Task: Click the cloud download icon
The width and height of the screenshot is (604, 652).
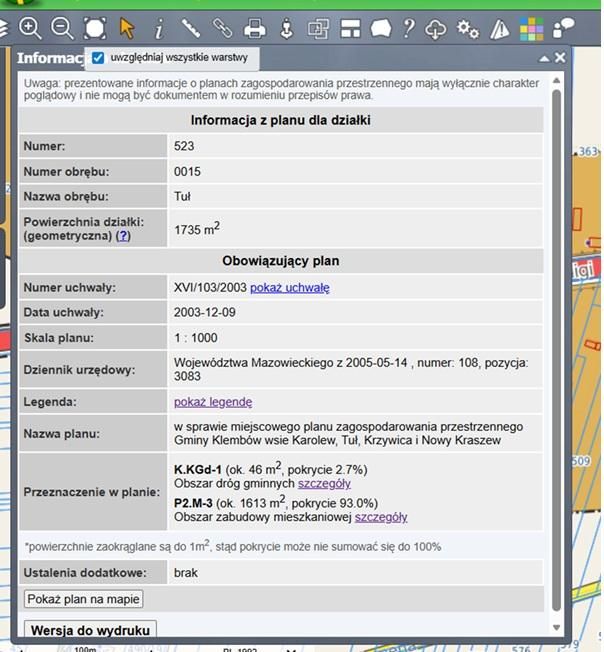Action: (436, 28)
